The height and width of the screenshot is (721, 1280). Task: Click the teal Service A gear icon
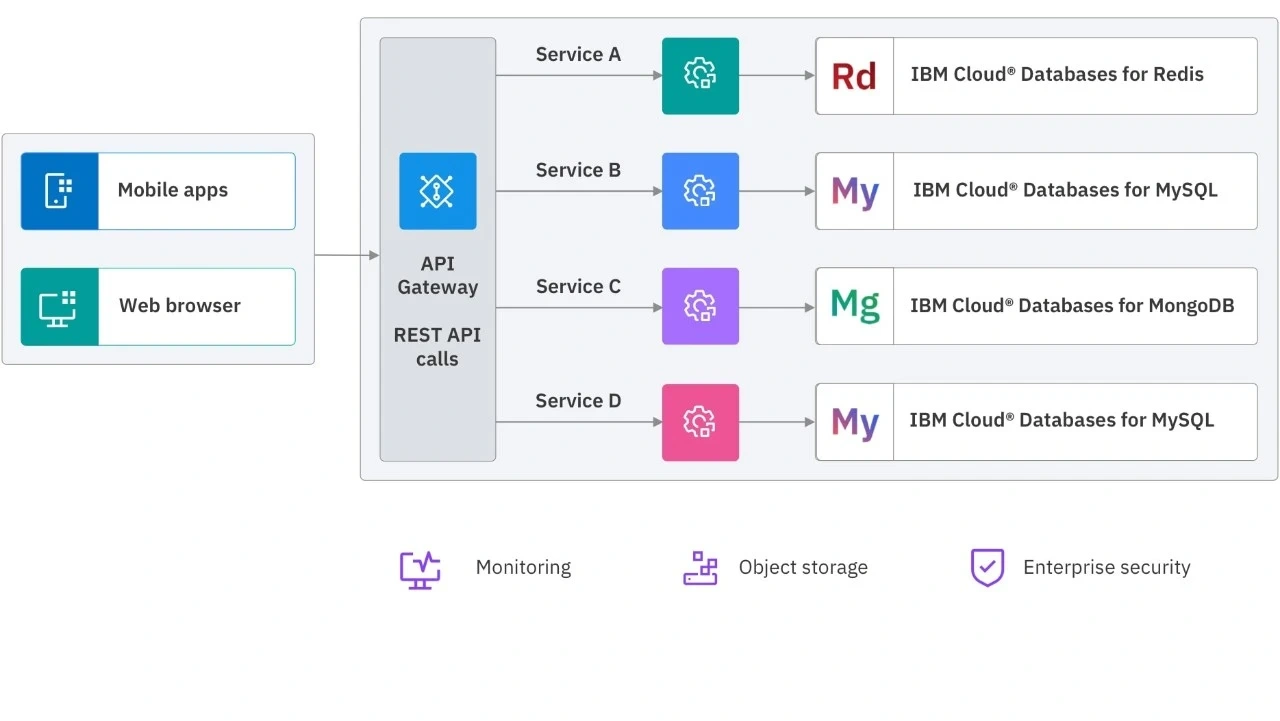coord(700,76)
